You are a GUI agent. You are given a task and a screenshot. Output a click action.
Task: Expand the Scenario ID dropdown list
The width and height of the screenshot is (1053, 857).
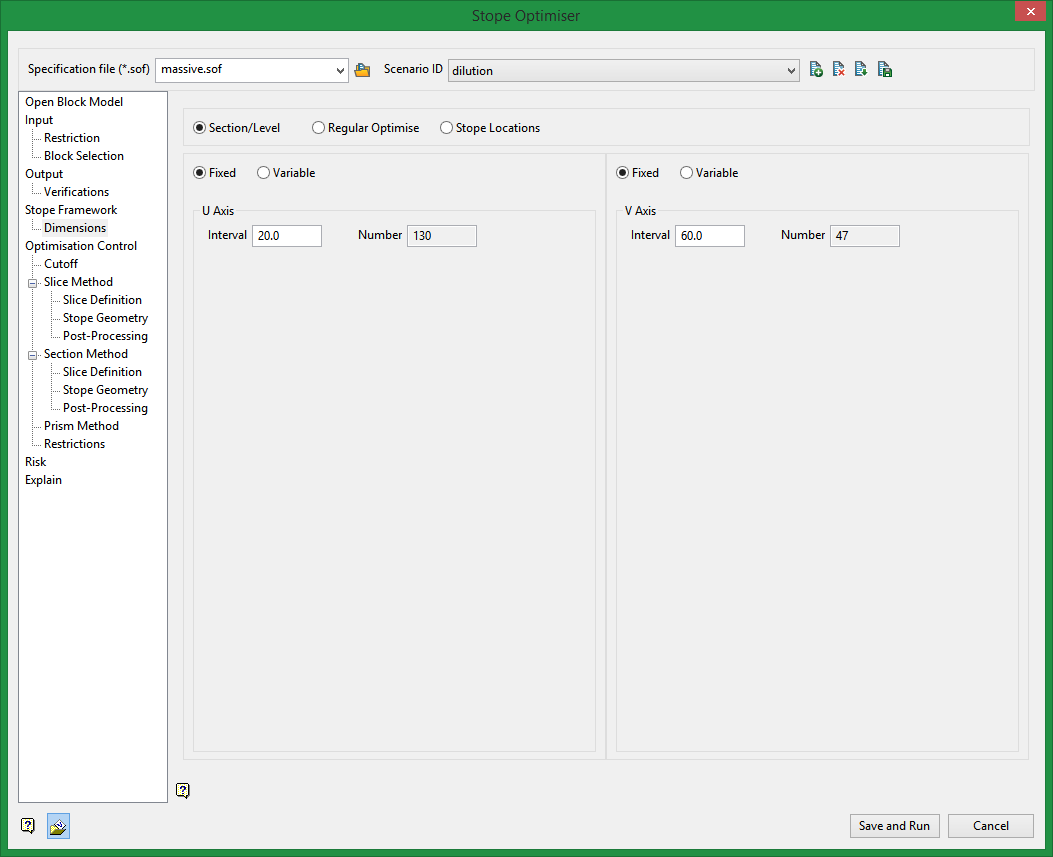coord(791,70)
